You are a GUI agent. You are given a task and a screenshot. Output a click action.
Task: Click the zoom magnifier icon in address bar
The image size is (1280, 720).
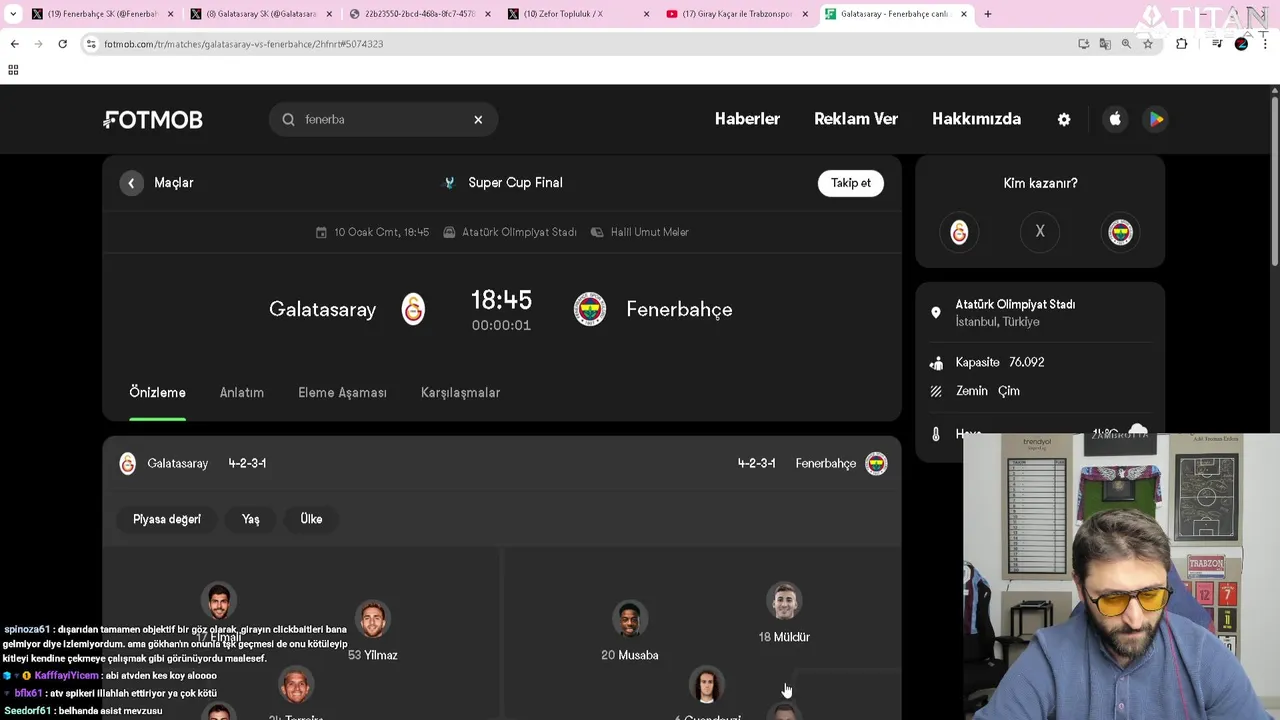point(1126,44)
